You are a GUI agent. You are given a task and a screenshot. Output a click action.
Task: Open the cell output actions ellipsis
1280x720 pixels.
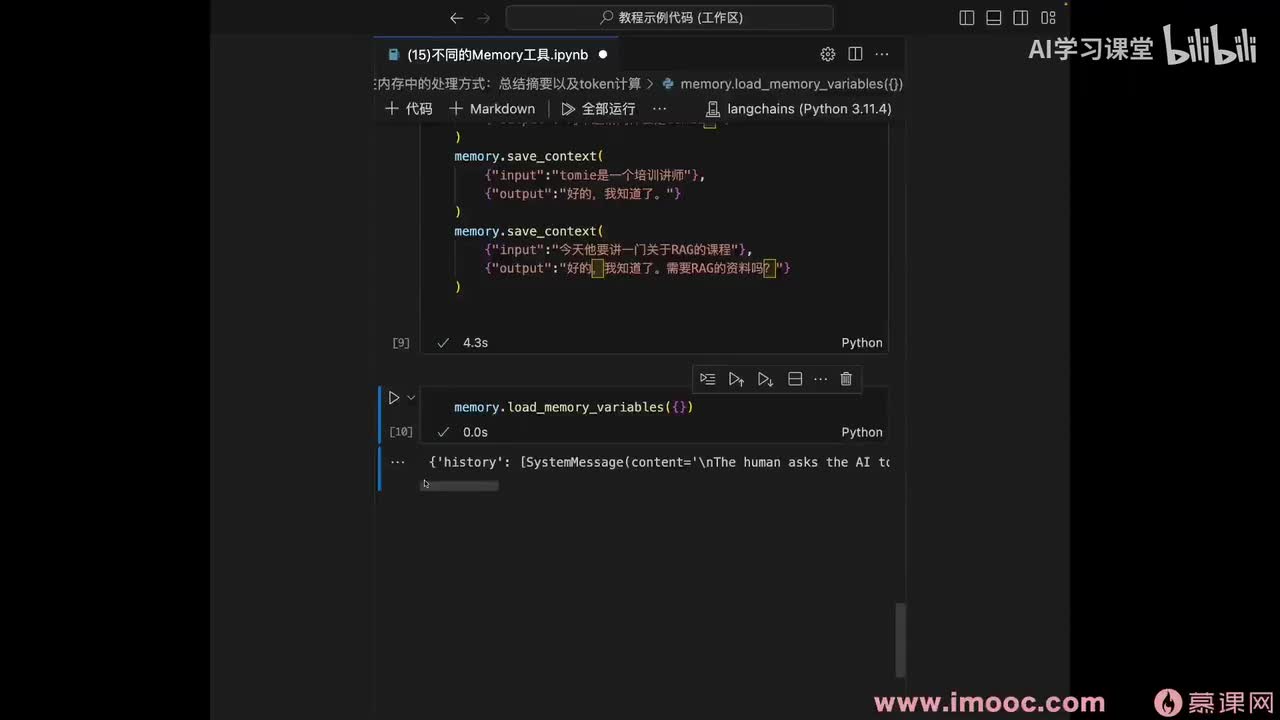click(398, 462)
